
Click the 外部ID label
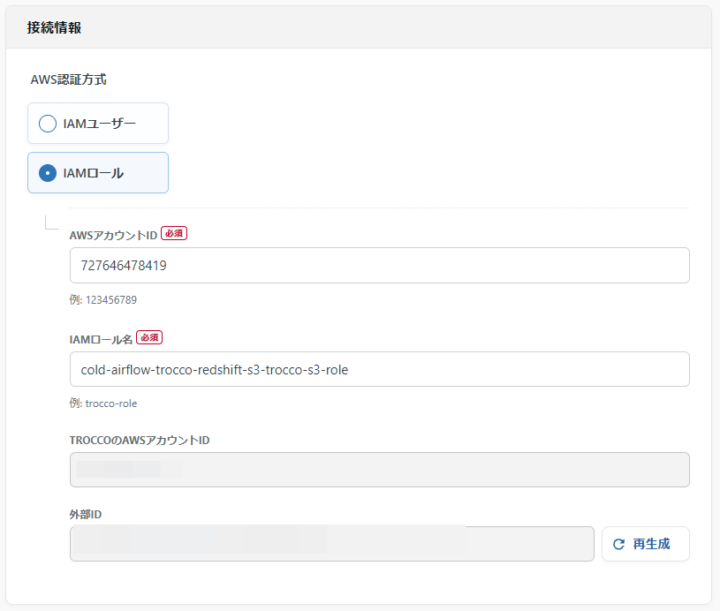(85, 514)
